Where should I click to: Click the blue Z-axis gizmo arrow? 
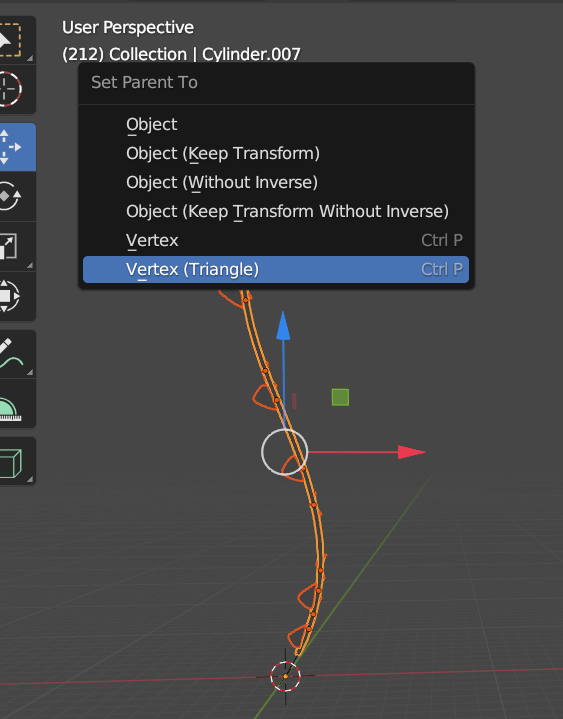[283, 326]
